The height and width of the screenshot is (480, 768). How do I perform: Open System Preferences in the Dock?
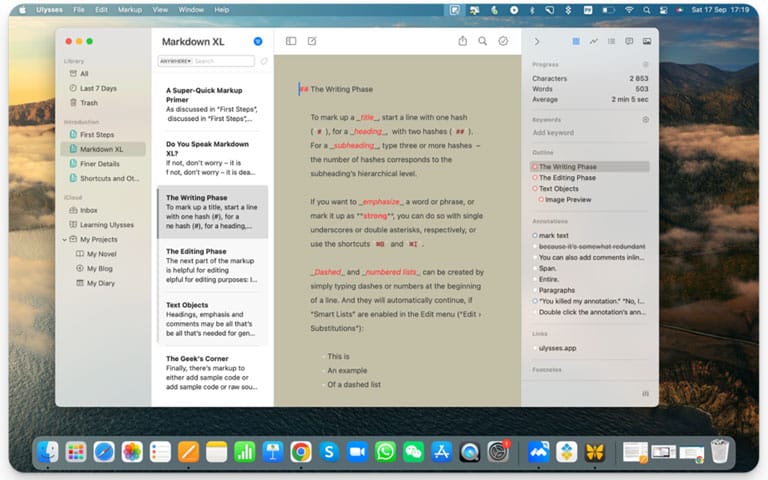498,452
